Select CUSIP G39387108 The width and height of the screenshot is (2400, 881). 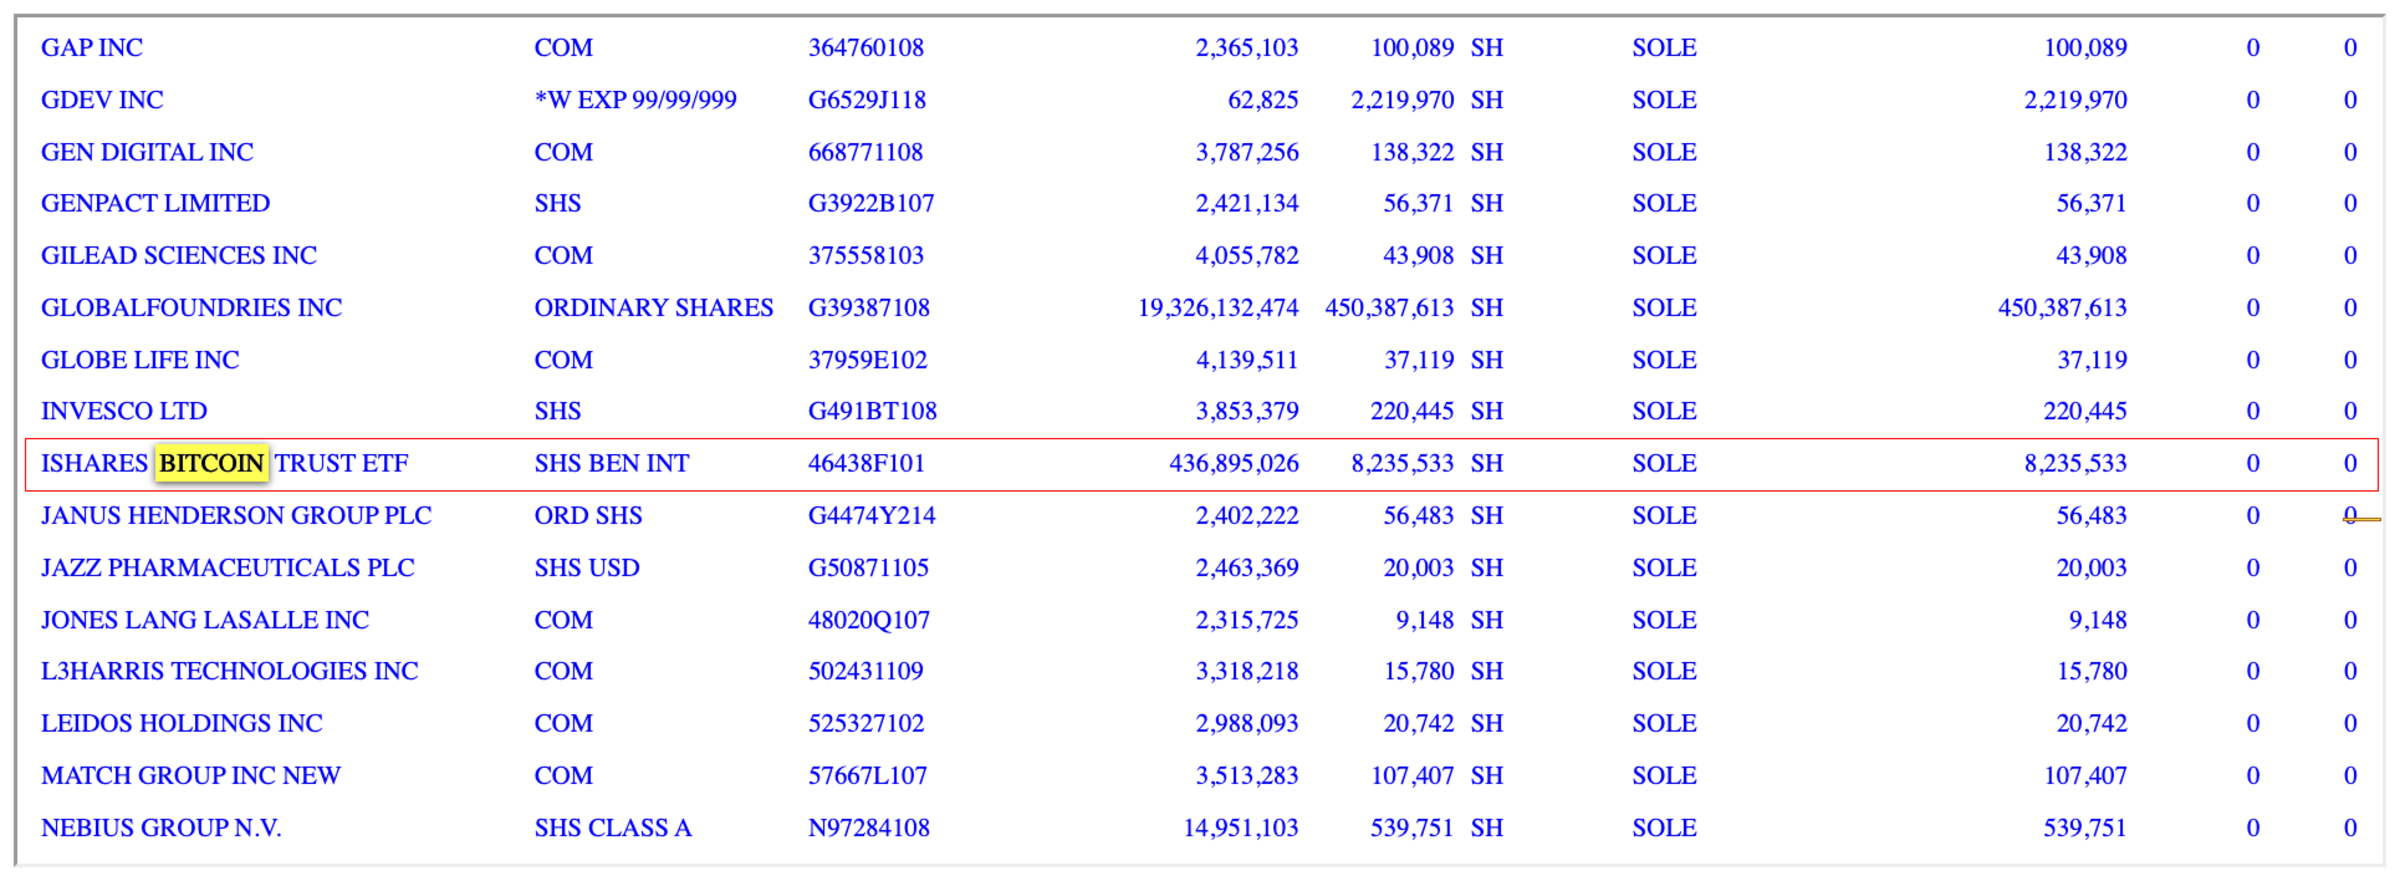pos(869,307)
